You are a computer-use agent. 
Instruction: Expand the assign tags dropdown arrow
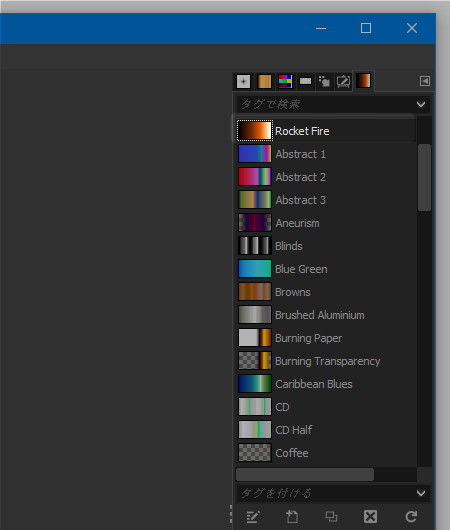pos(421,493)
